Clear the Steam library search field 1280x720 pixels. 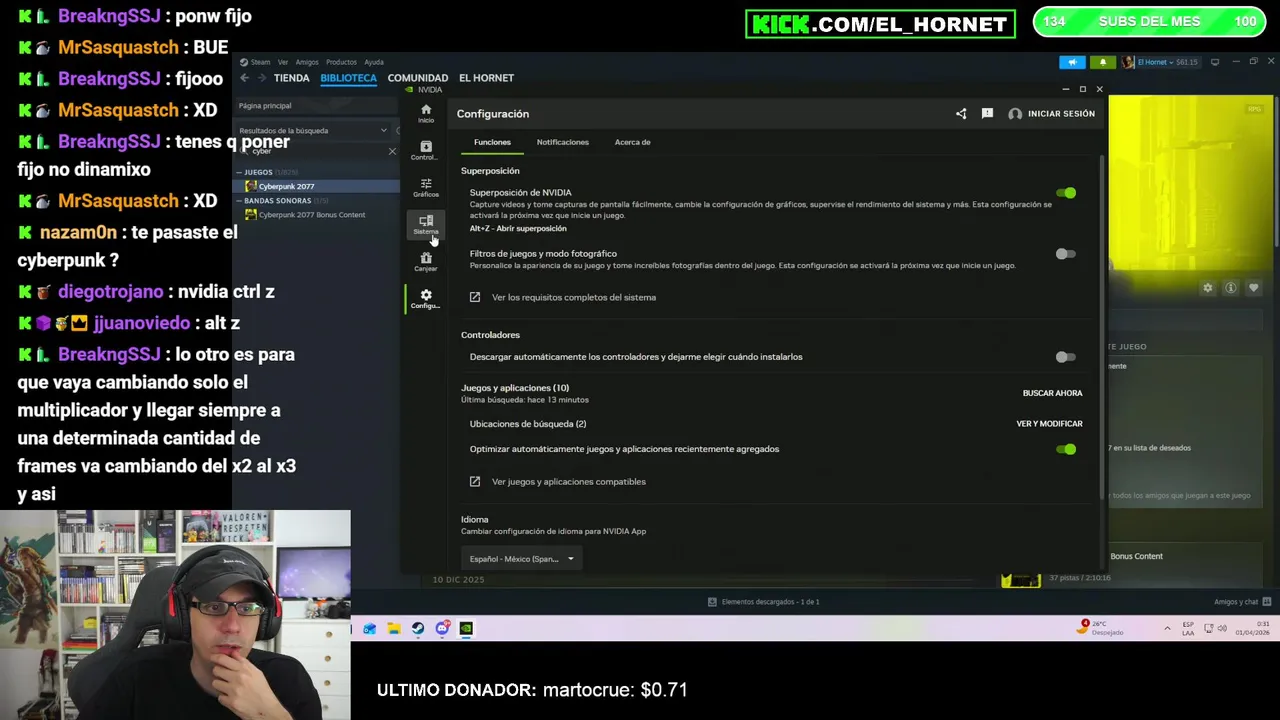392,151
